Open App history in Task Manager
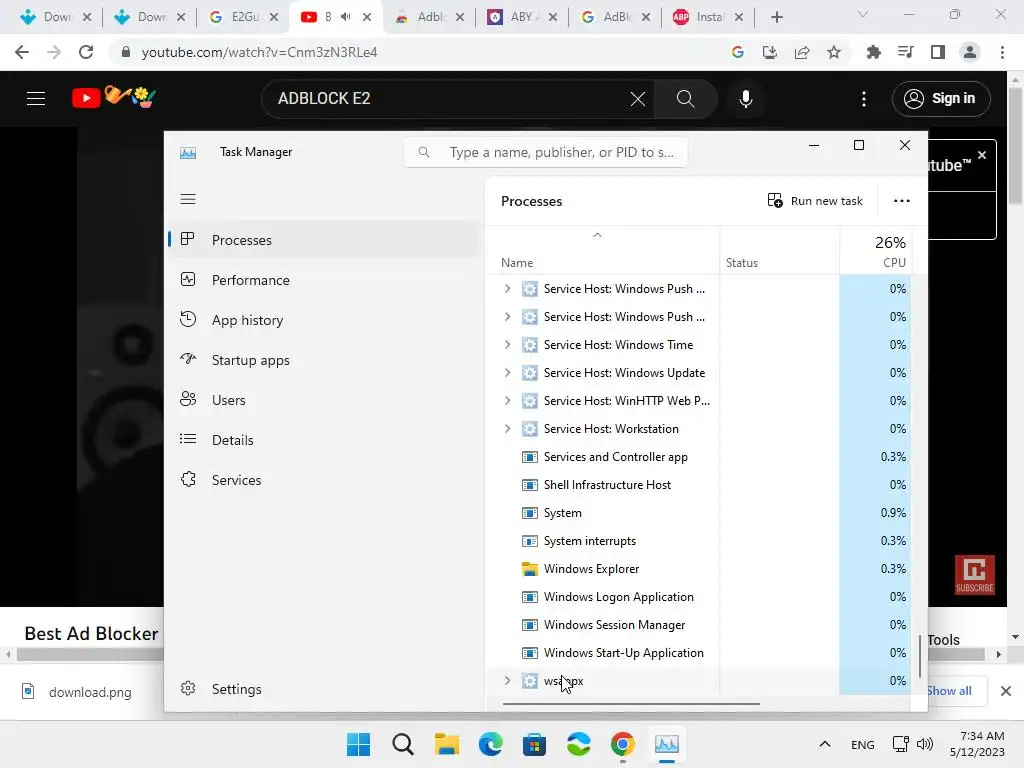This screenshot has height=768, width=1024. click(x=324, y=320)
